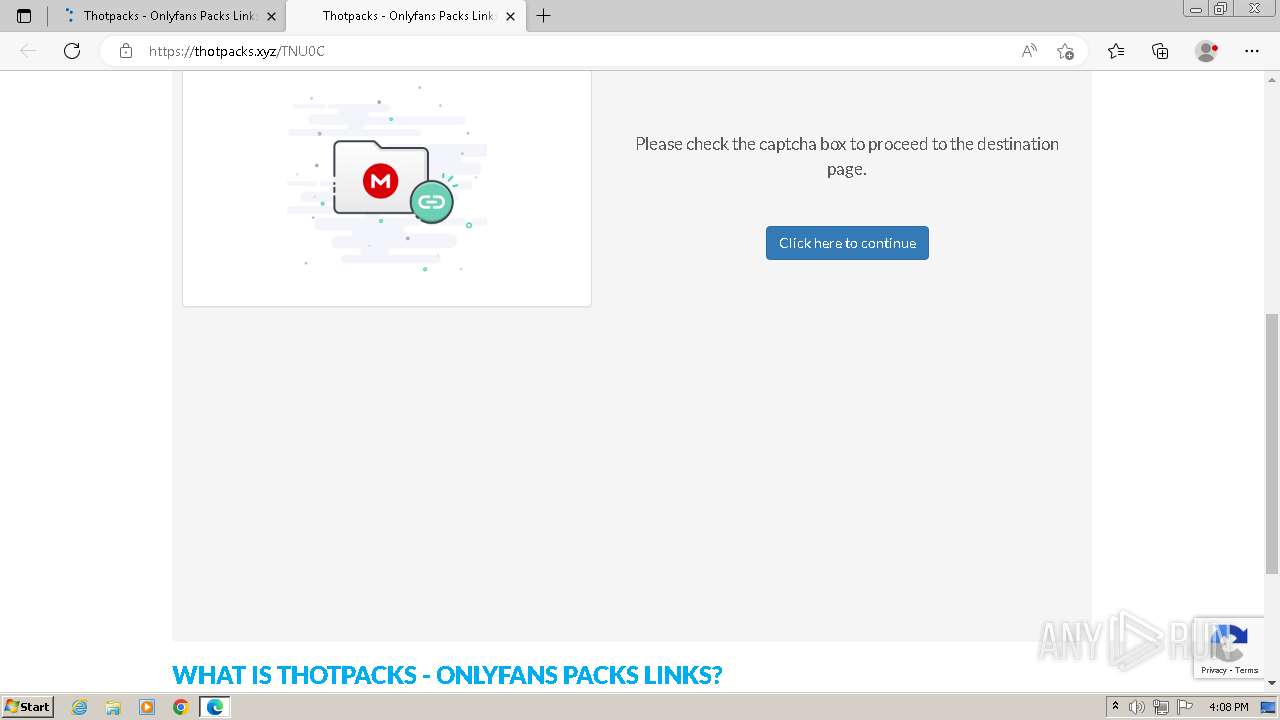Click the 'What is Thotpacks' heading
The height and width of the screenshot is (720, 1280).
point(447,675)
